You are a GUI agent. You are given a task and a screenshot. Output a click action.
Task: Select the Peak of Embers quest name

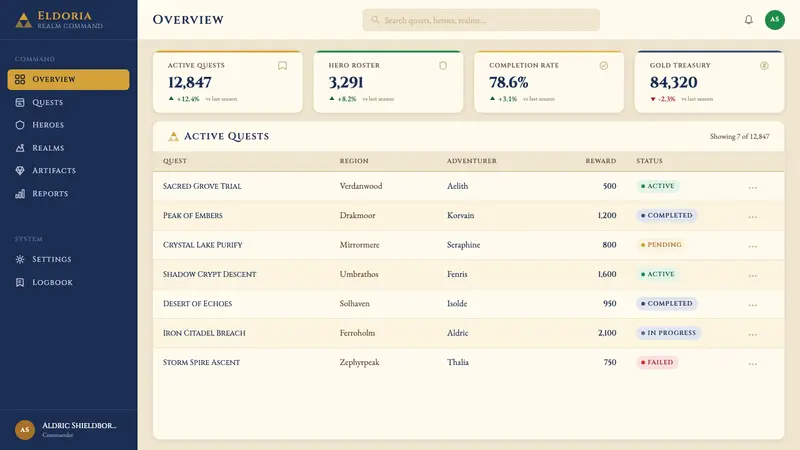[193, 215]
